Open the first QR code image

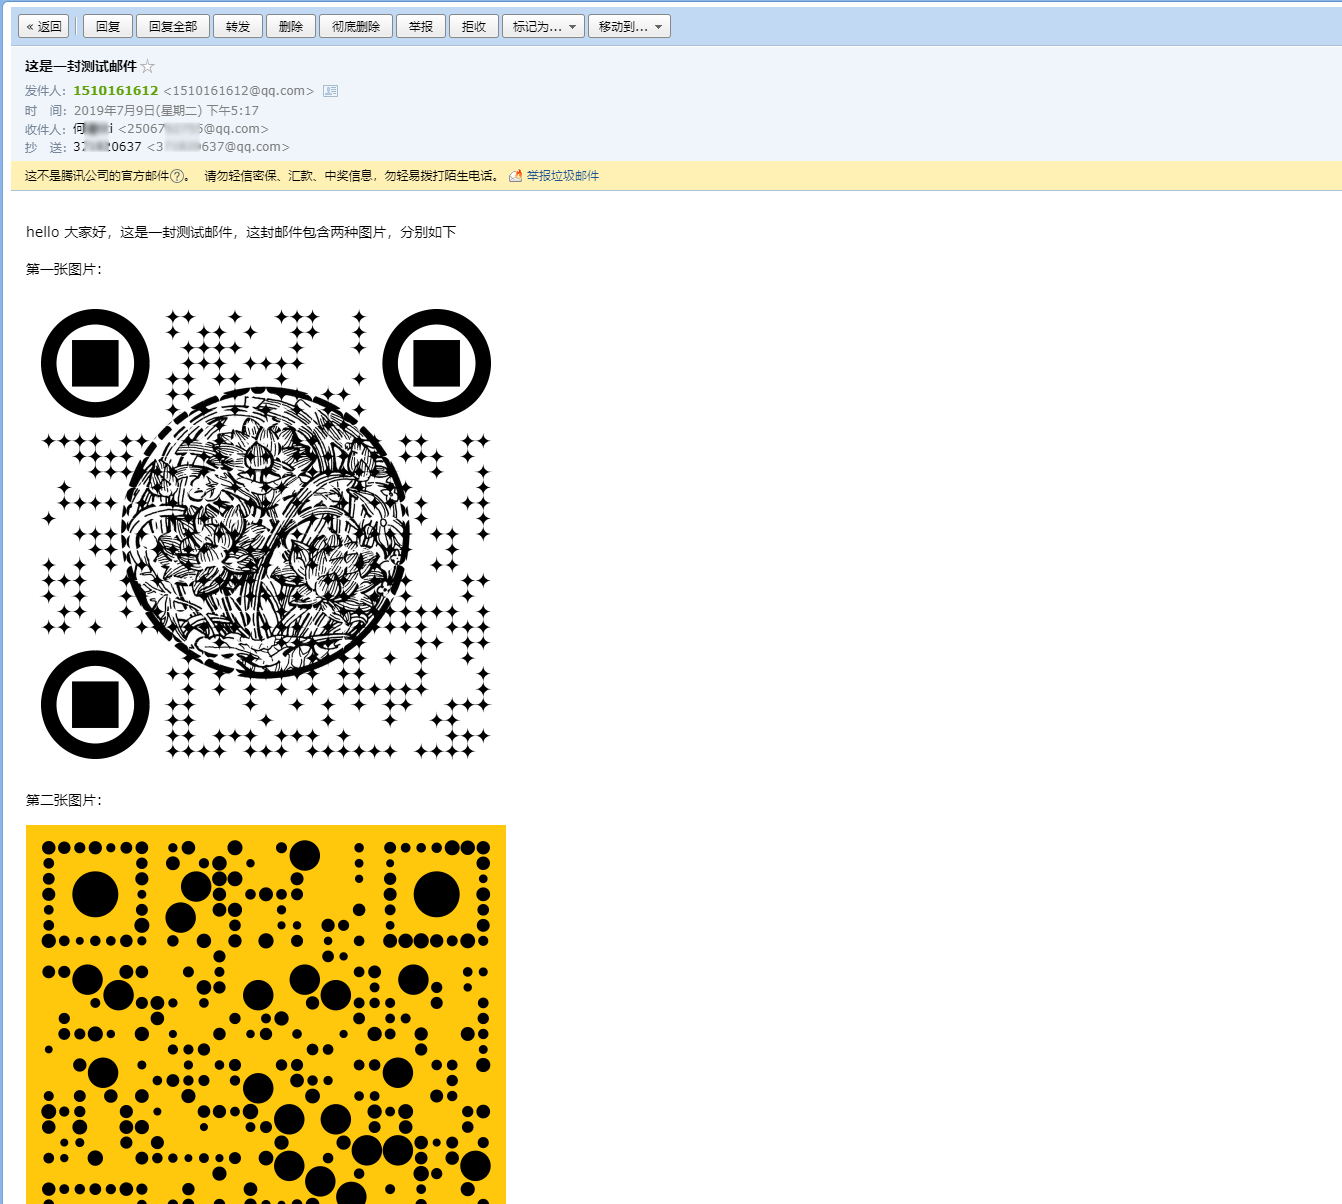click(x=266, y=533)
